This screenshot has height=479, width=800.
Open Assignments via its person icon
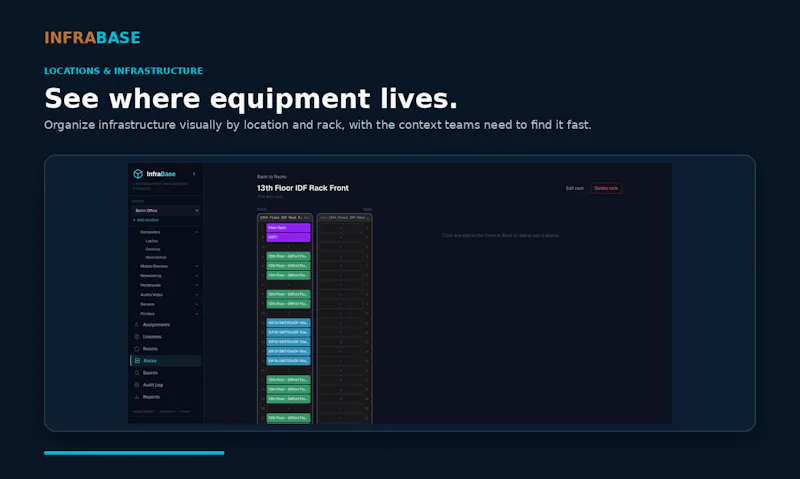point(137,324)
